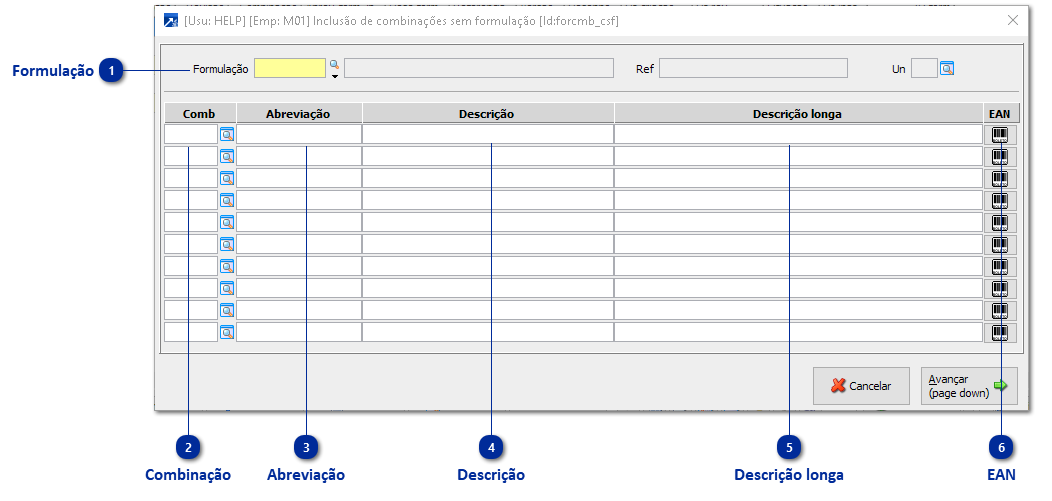Open the Comb search icon in sixth row
This screenshot has width=1052, height=501.
tap(227, 244)
